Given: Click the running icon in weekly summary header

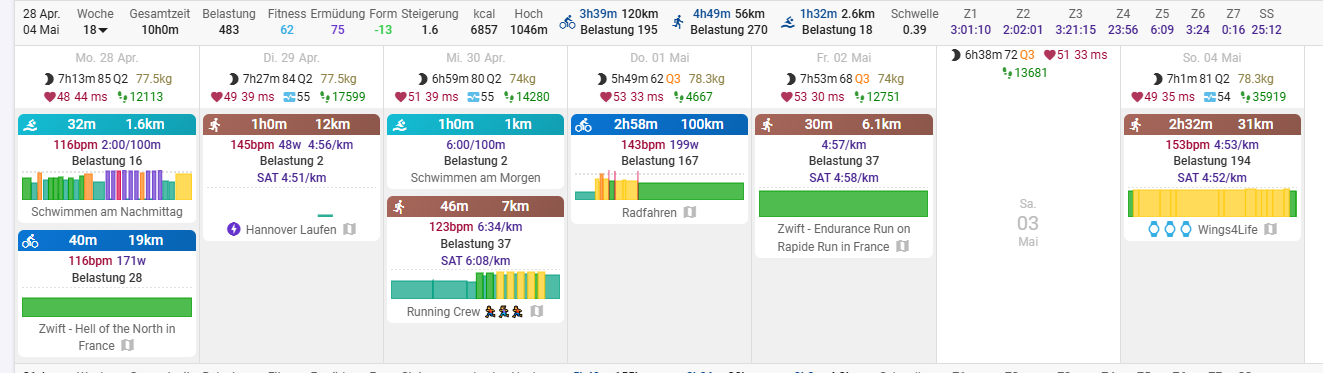Looking at the screenshot, I should 678,22.
